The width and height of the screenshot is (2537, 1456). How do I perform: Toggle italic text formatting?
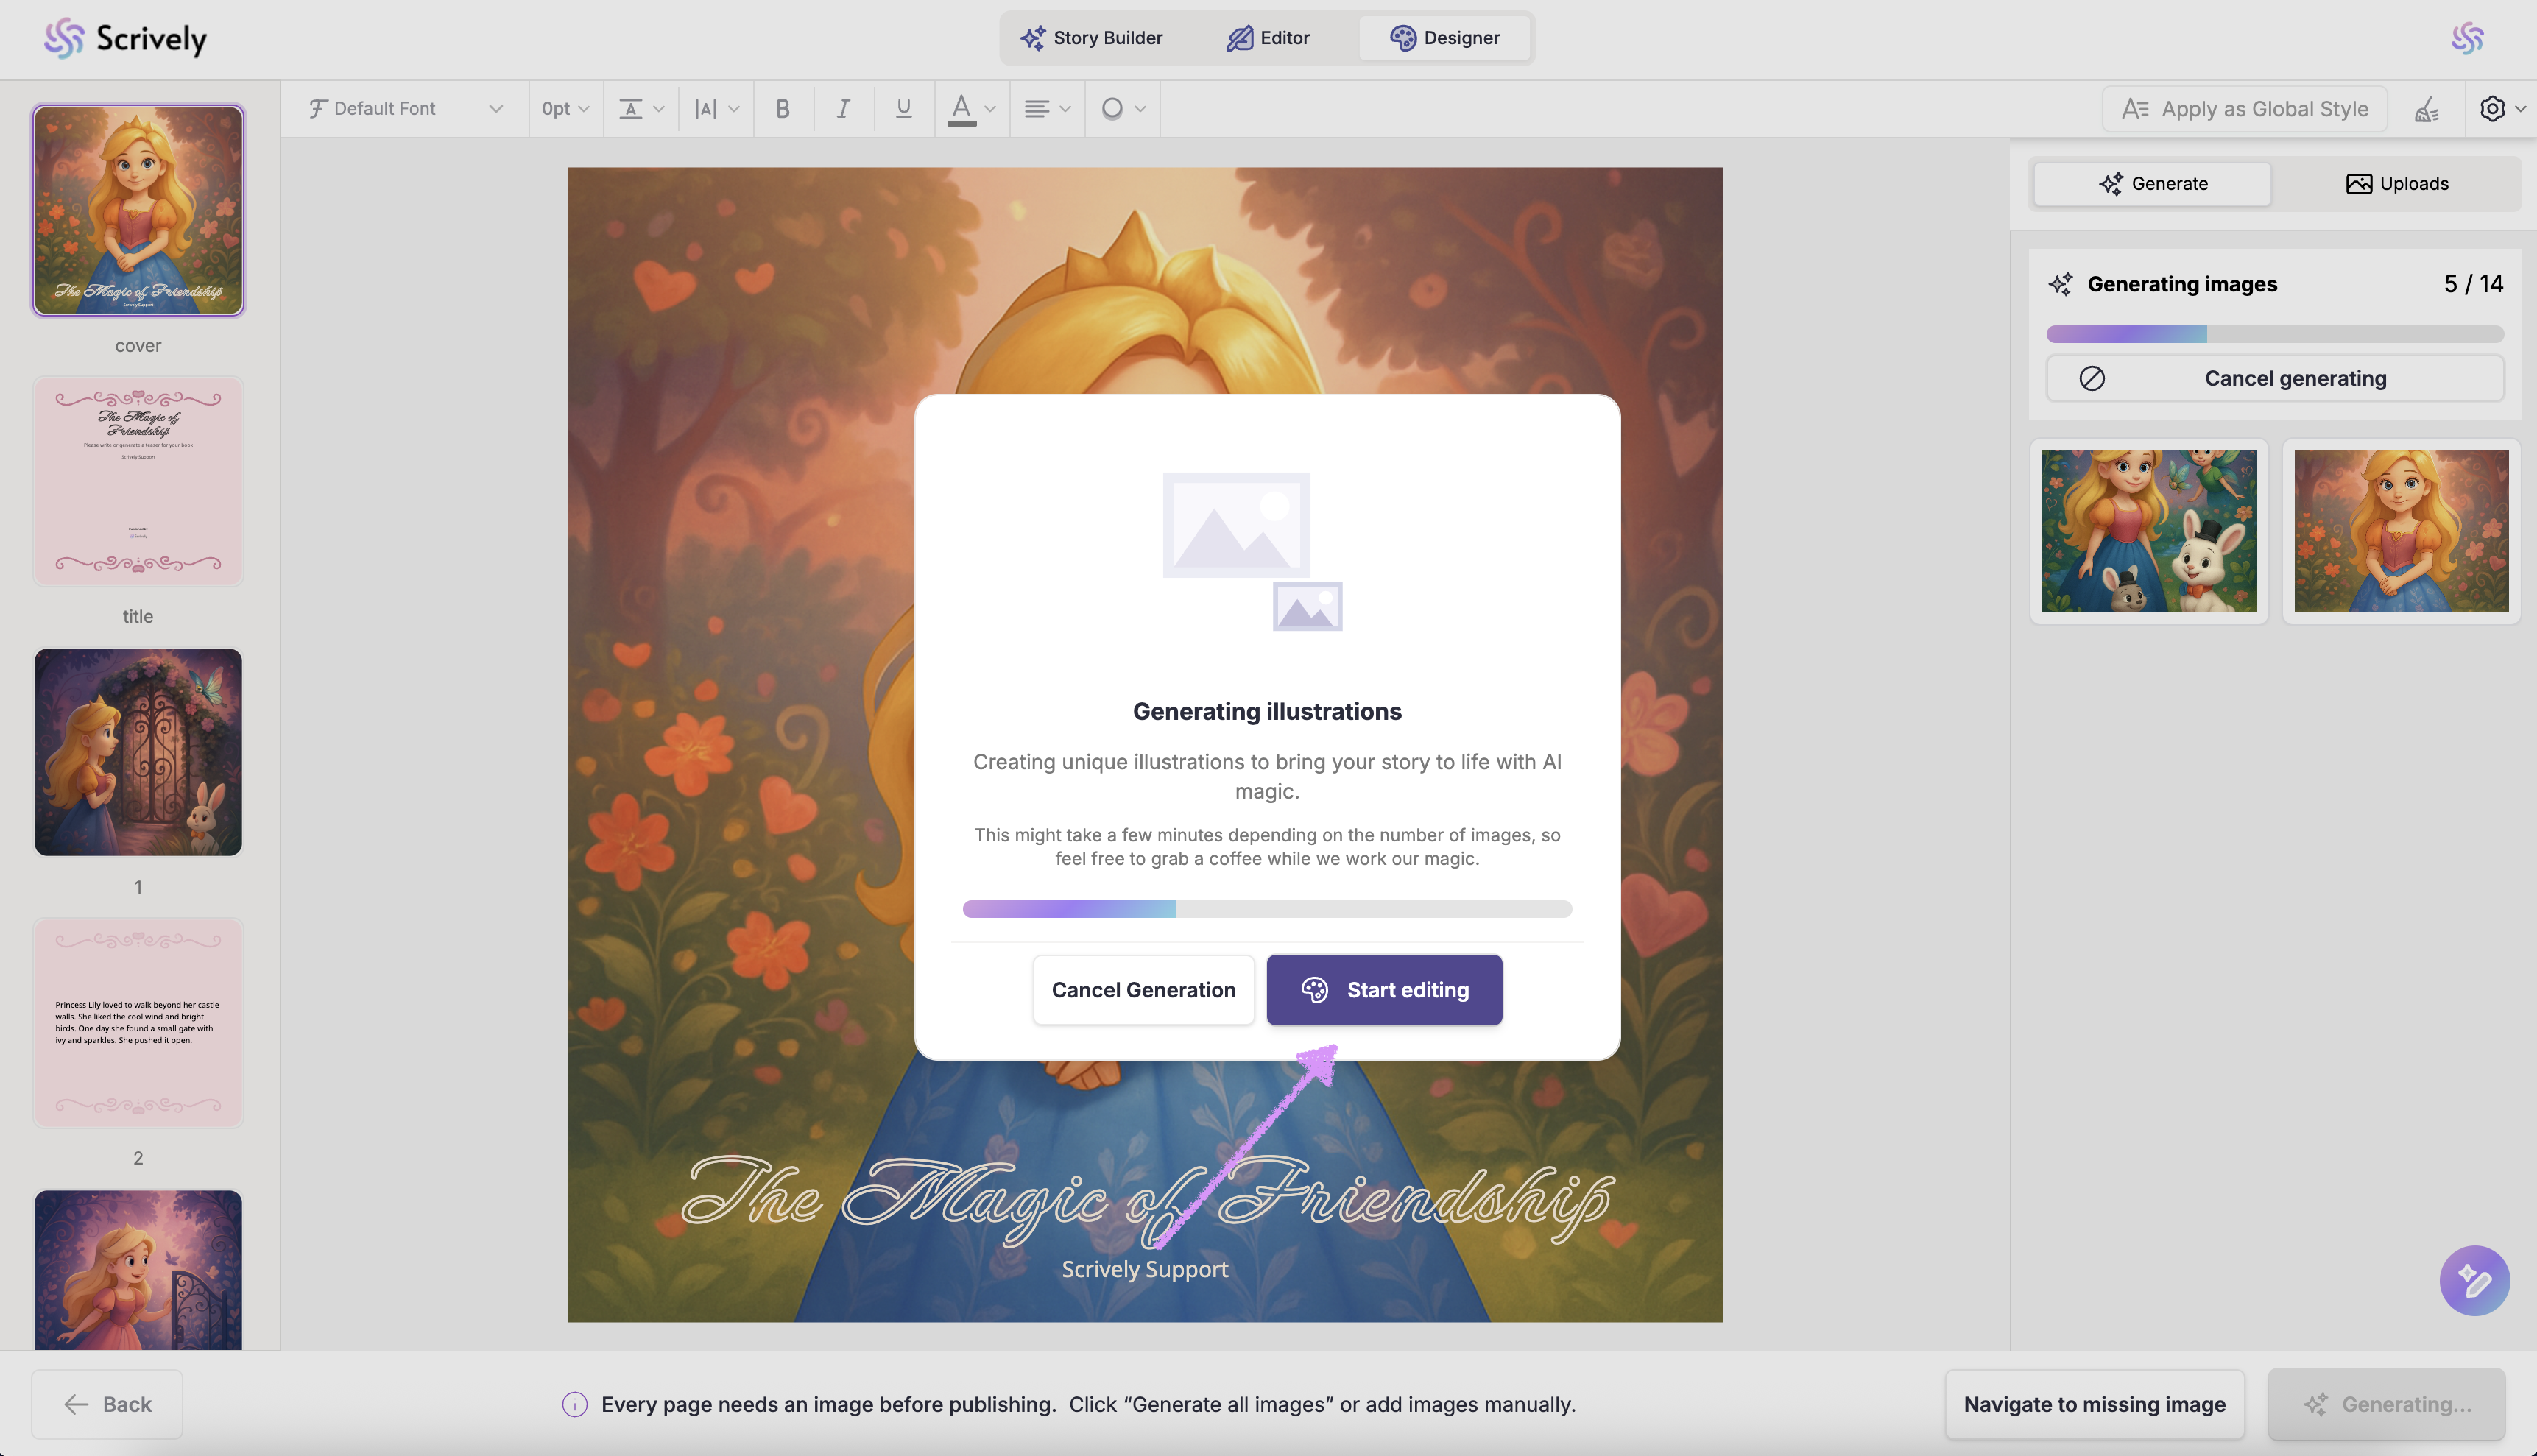pos(843,109)
